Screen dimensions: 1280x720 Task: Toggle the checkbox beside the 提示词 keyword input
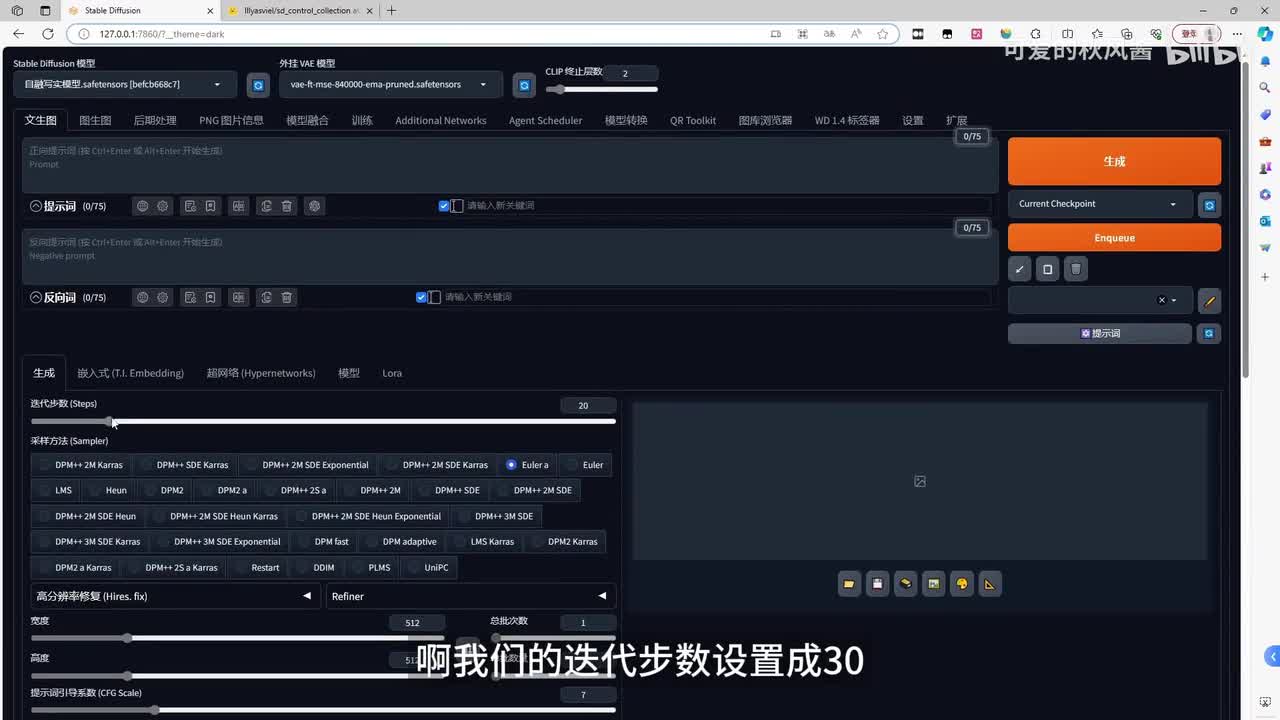tap(444, 206)
